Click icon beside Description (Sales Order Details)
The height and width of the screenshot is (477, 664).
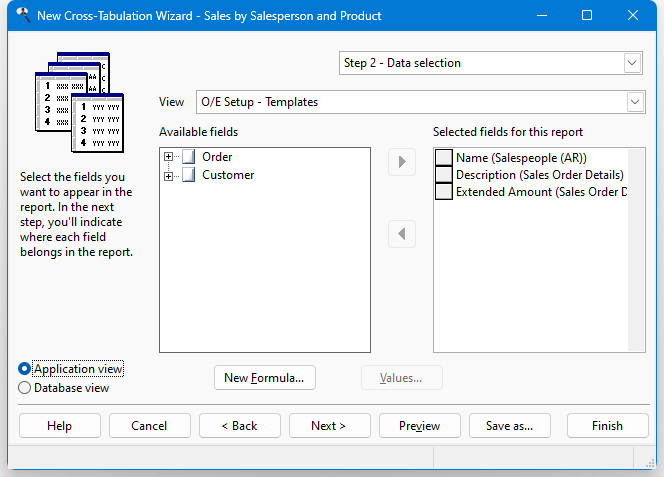pyautogui.click(x=444, y=174)
